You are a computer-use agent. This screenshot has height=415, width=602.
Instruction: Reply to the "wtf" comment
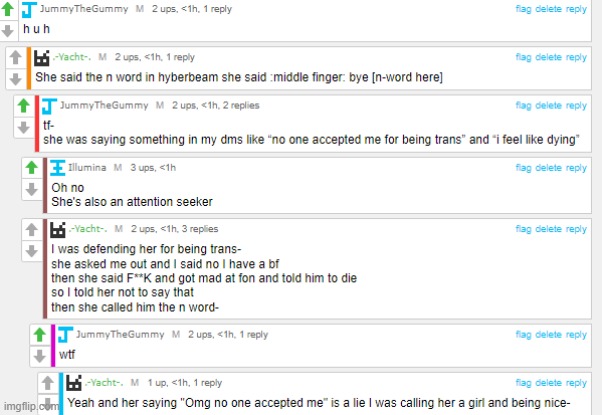tap(576, 334)
